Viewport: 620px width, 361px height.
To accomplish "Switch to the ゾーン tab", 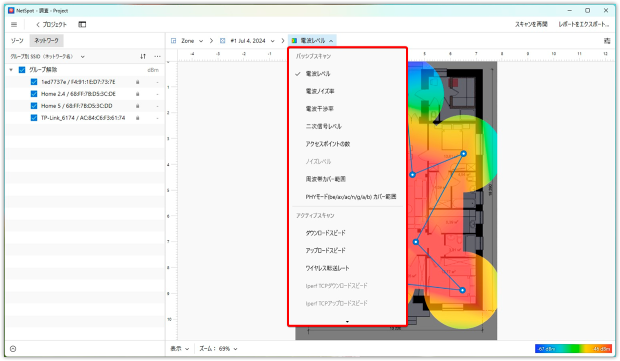I will click(17, 41).
